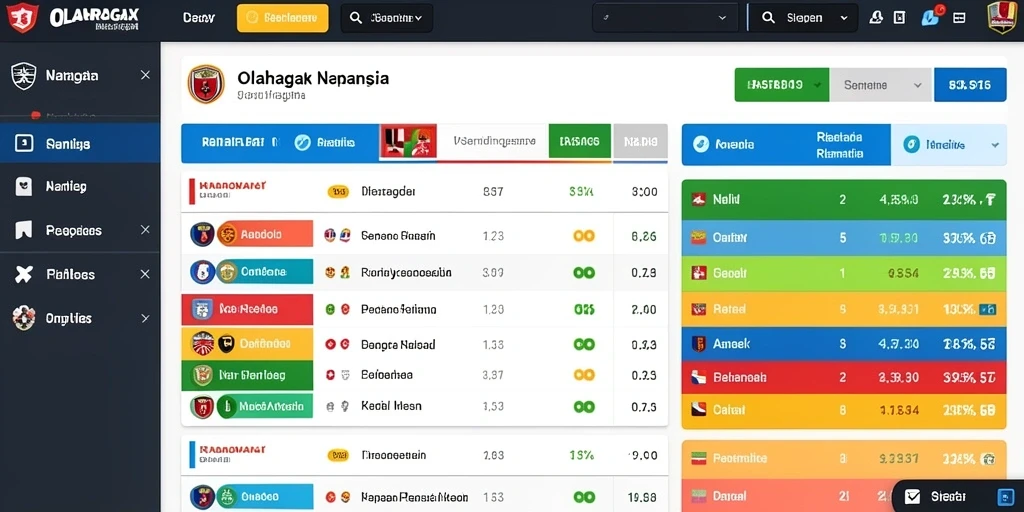
Task: Open the chat icon with the red badge
Action: tap(931, 17)
